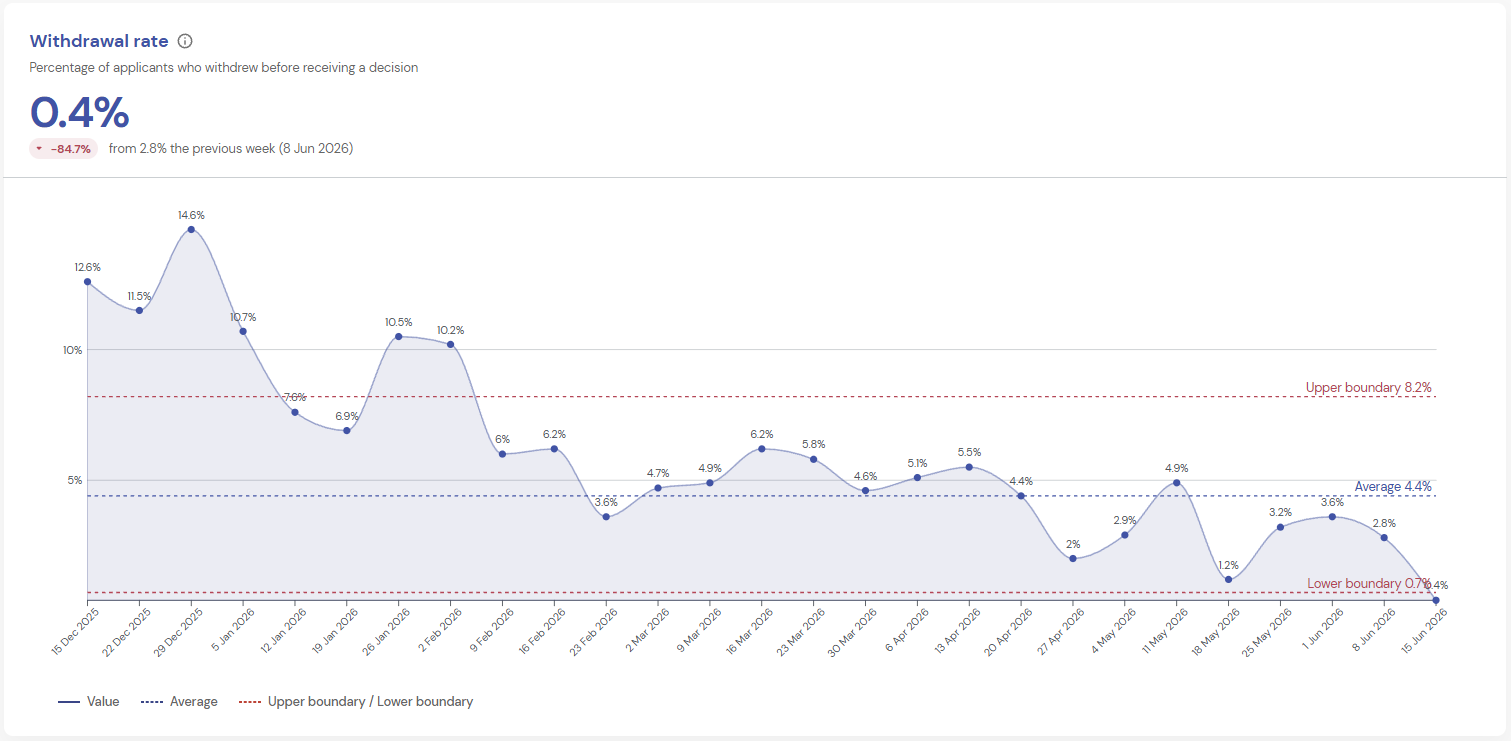Select the 15 Jun 2026 data point dot

(x=1436, y=600)
